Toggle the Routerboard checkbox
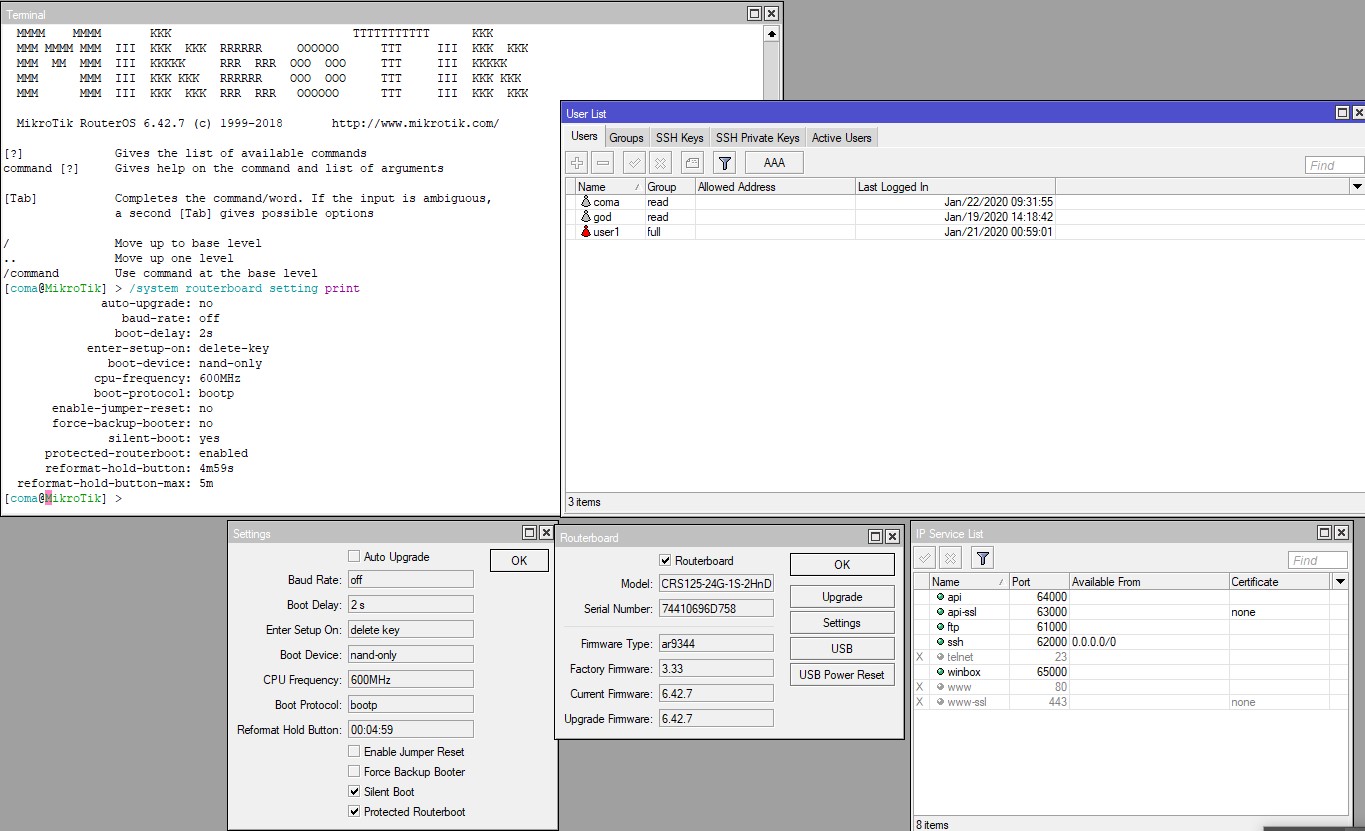 (666, 561)
